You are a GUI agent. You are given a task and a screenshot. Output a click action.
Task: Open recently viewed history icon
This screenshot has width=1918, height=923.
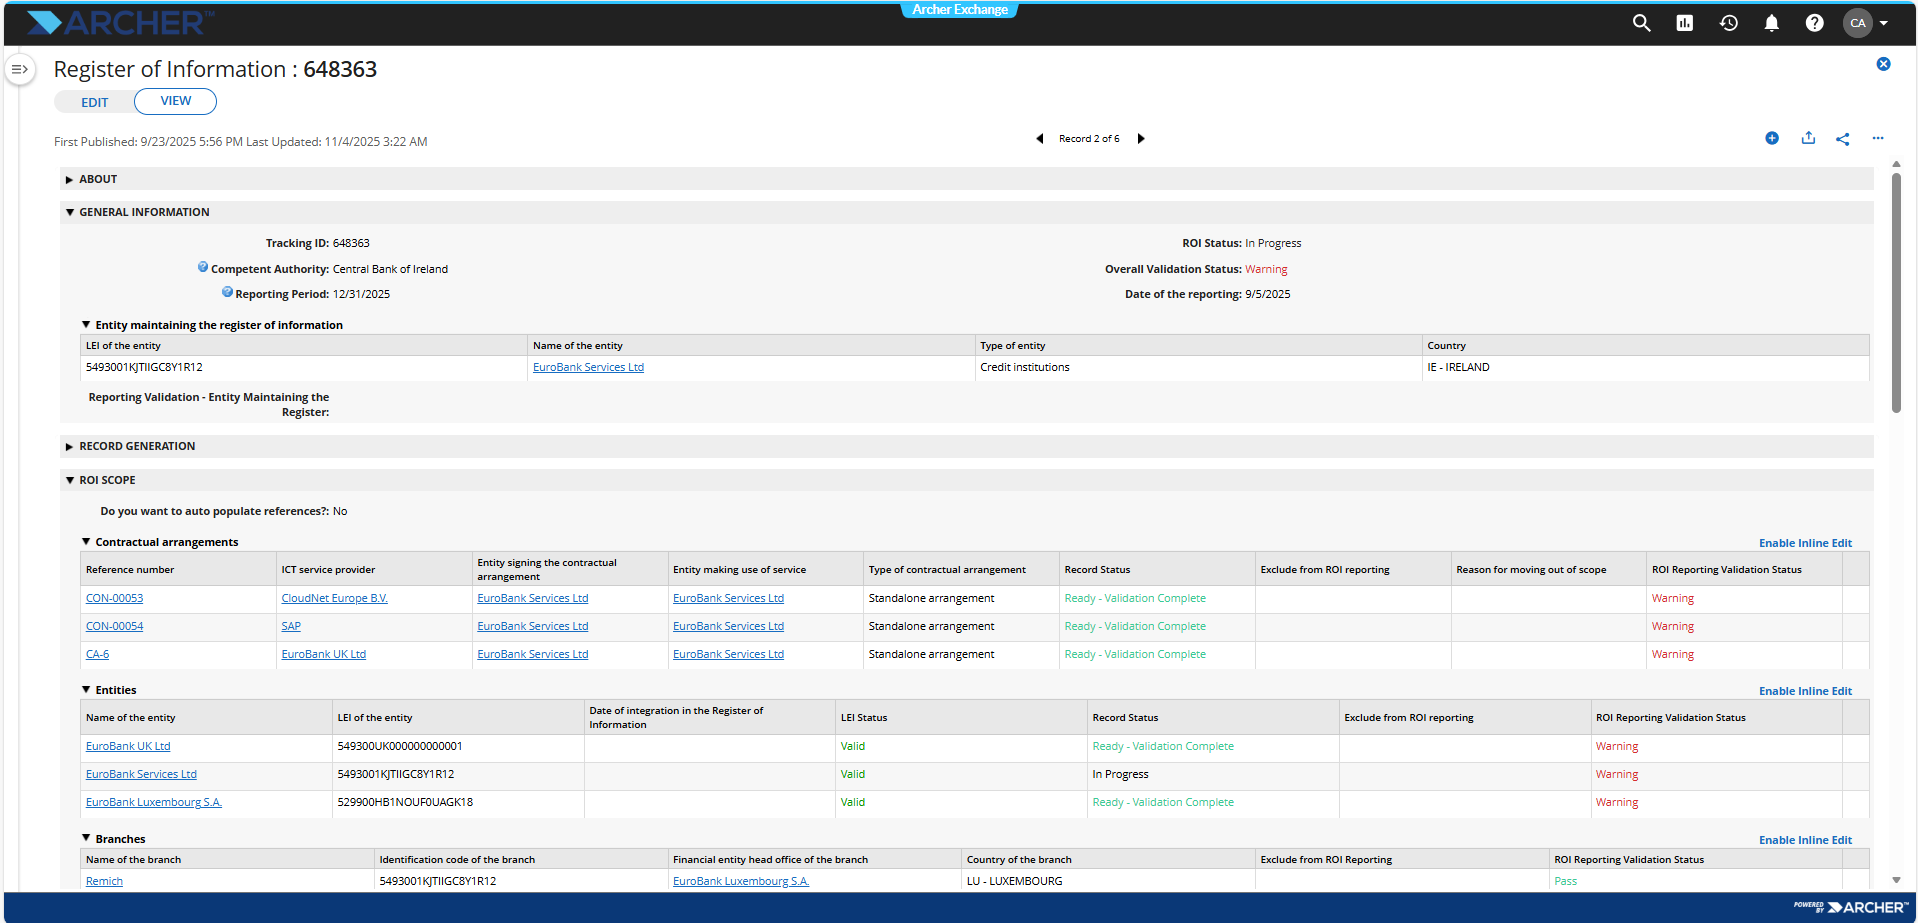pos(1729,23)
